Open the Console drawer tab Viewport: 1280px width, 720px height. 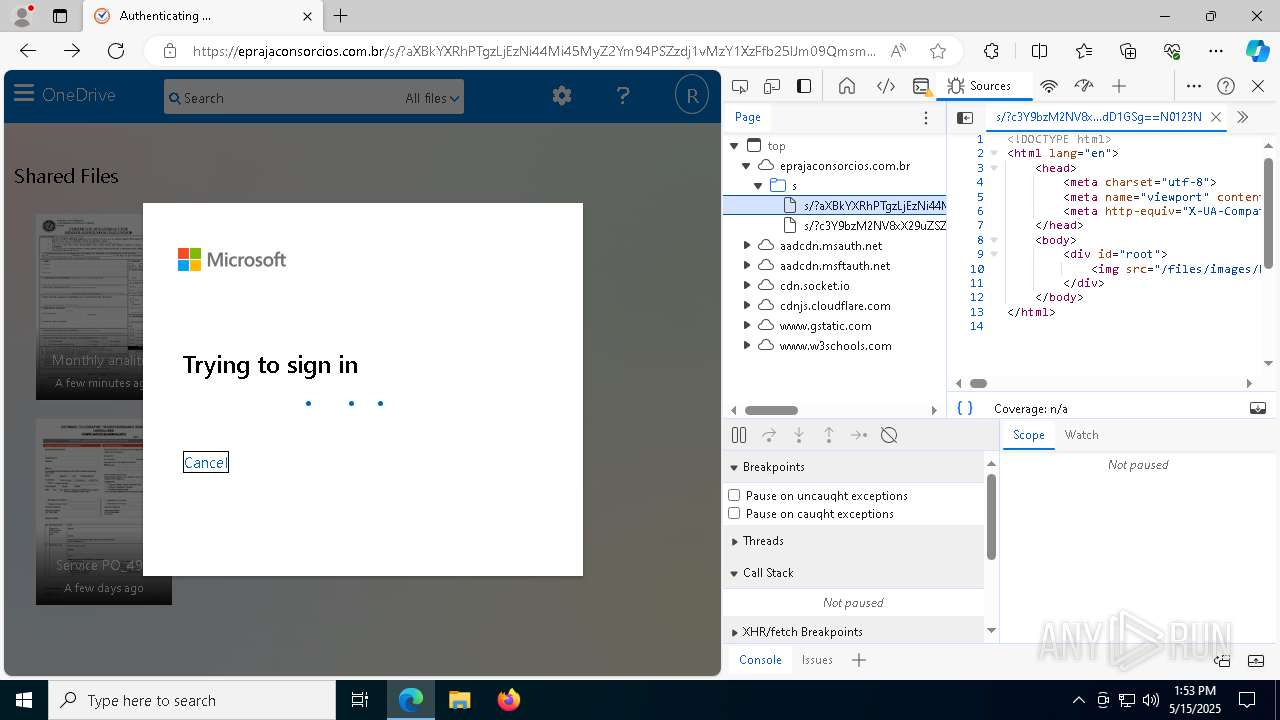click(x=760, y=660)
